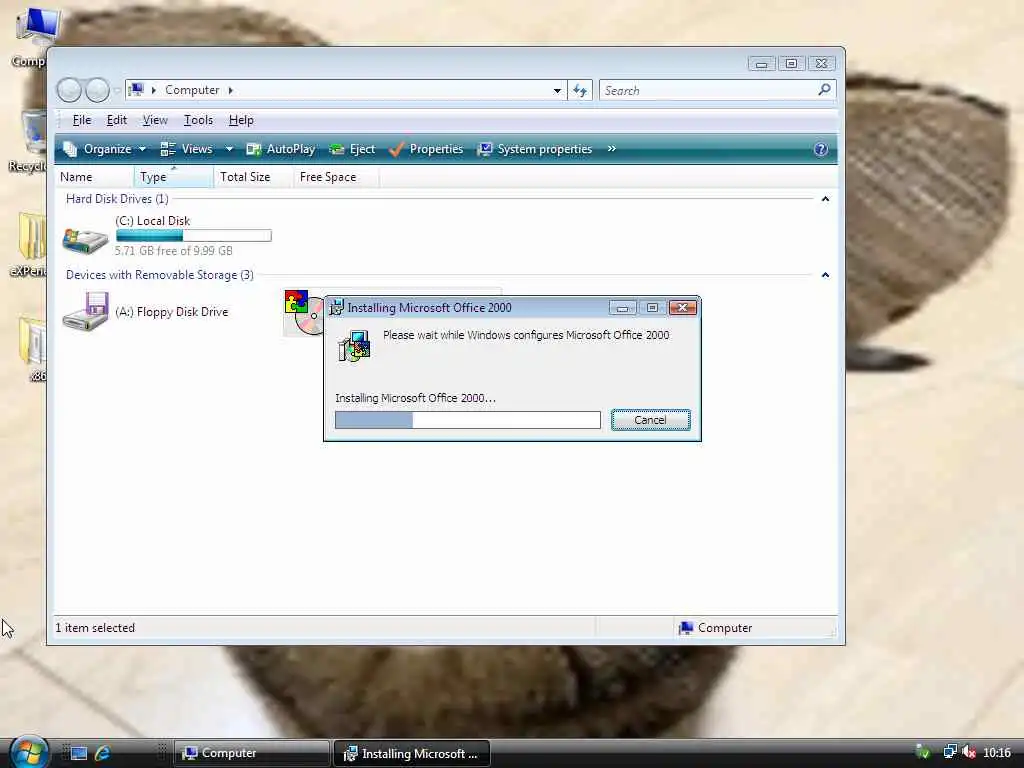Cancel the Office 2000 installation
This screenshot has width=1024, height=768.
tap(650, 420)
